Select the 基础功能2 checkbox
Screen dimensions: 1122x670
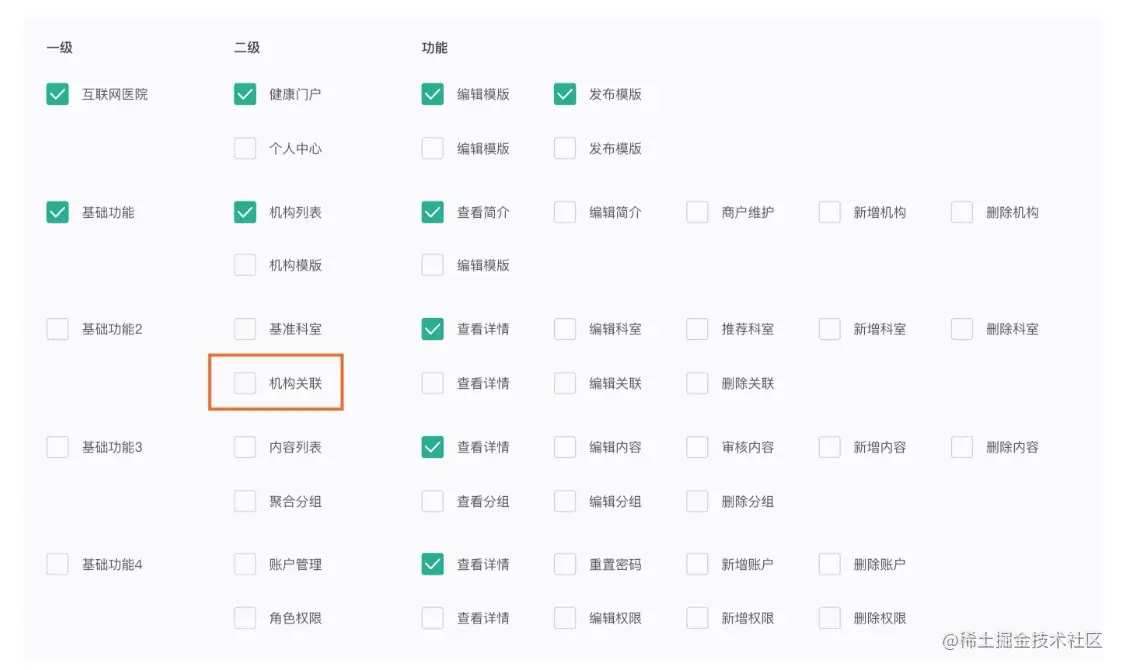click(57, 328)
